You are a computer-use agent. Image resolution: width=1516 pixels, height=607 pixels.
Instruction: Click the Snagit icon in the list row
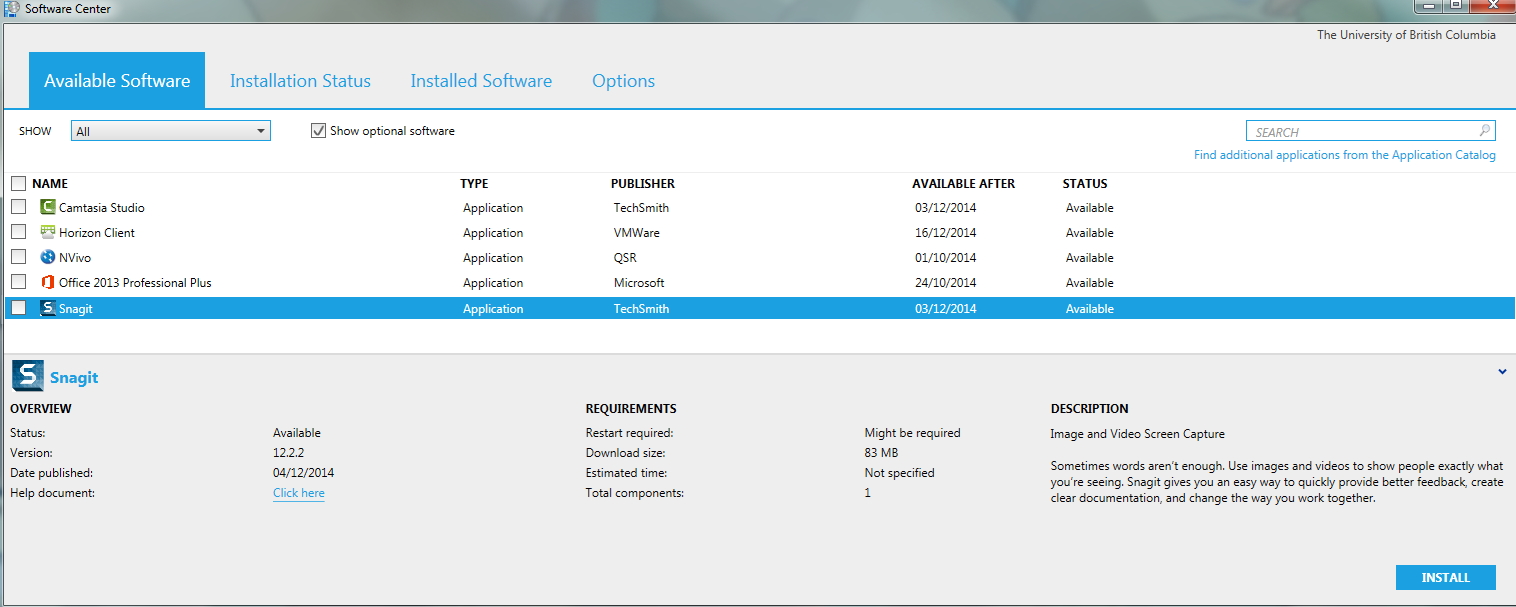[47, 309]
